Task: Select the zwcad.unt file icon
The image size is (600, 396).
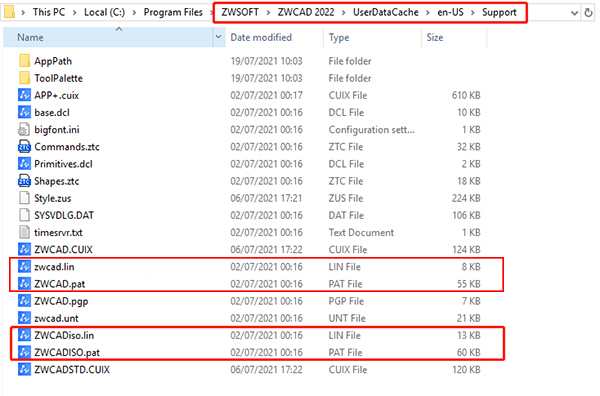Action: pyautogui.click(x=24, y=318)
